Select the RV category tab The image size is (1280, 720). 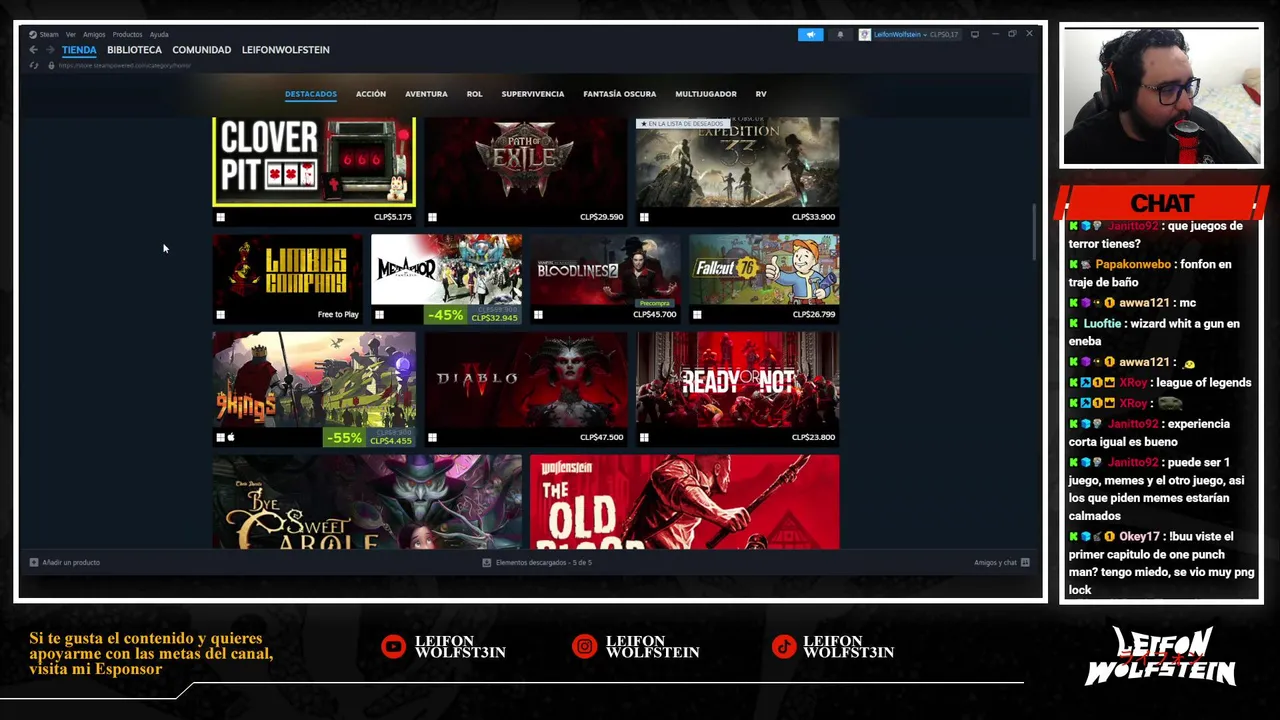click(761, 94)
